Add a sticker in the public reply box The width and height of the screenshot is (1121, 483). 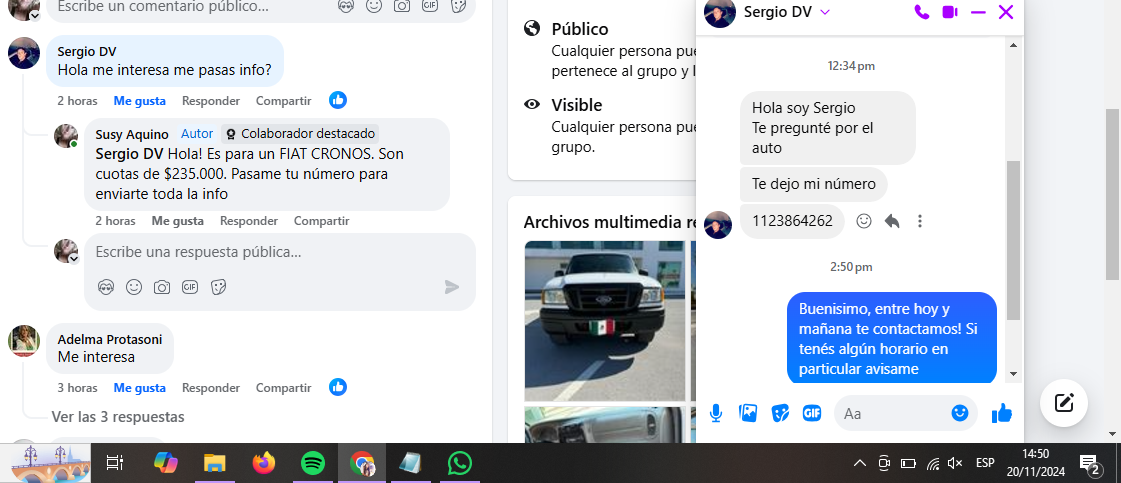219,287
